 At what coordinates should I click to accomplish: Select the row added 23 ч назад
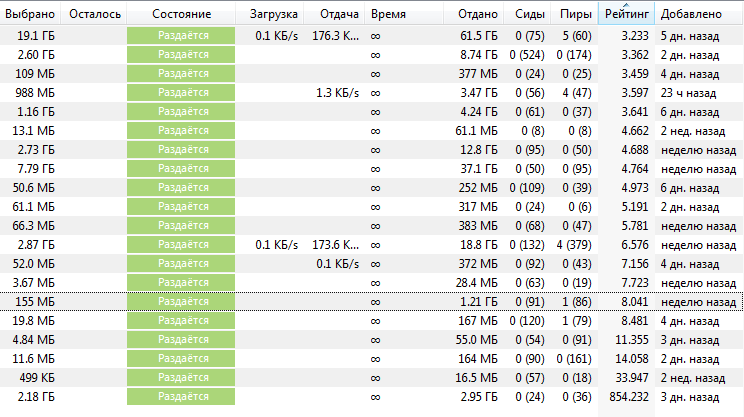point(372,93)
